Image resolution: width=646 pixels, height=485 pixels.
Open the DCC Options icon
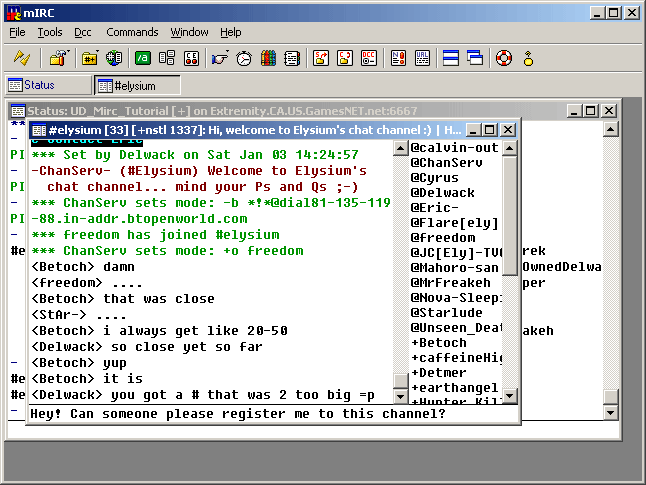tap(369, 58)
